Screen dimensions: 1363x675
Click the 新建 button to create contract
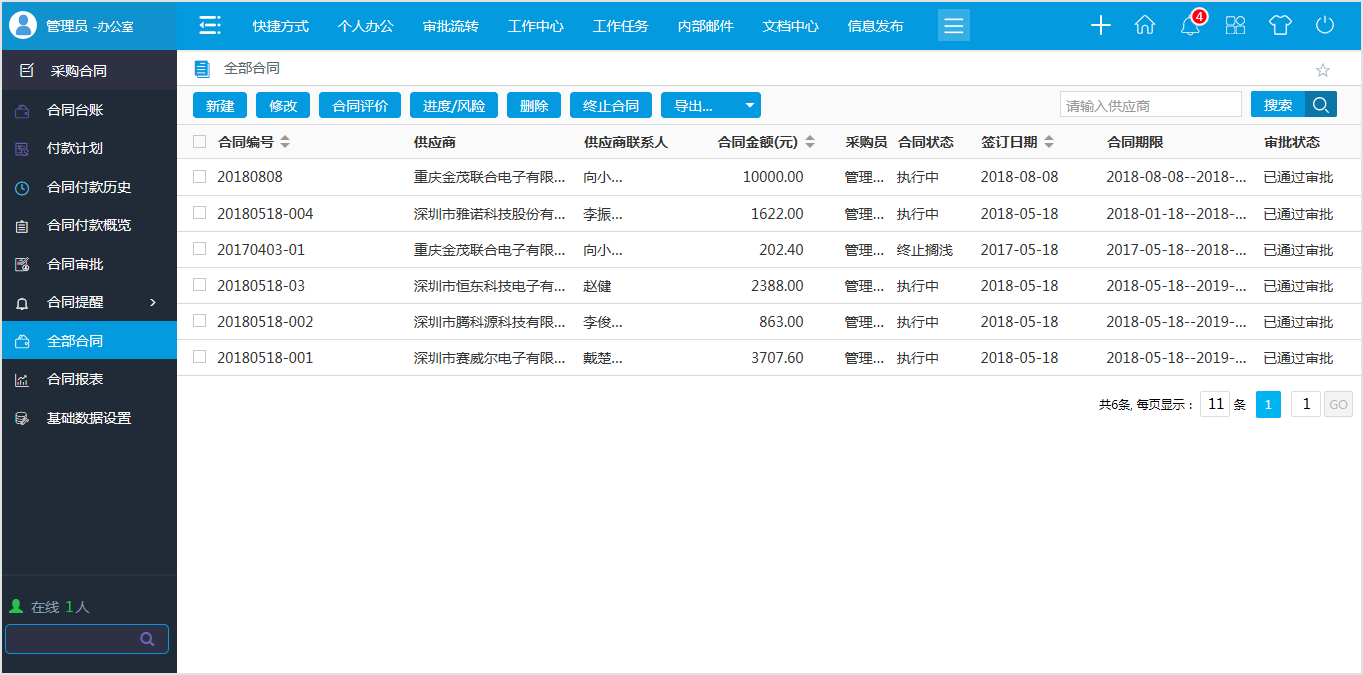coord(219,104)
